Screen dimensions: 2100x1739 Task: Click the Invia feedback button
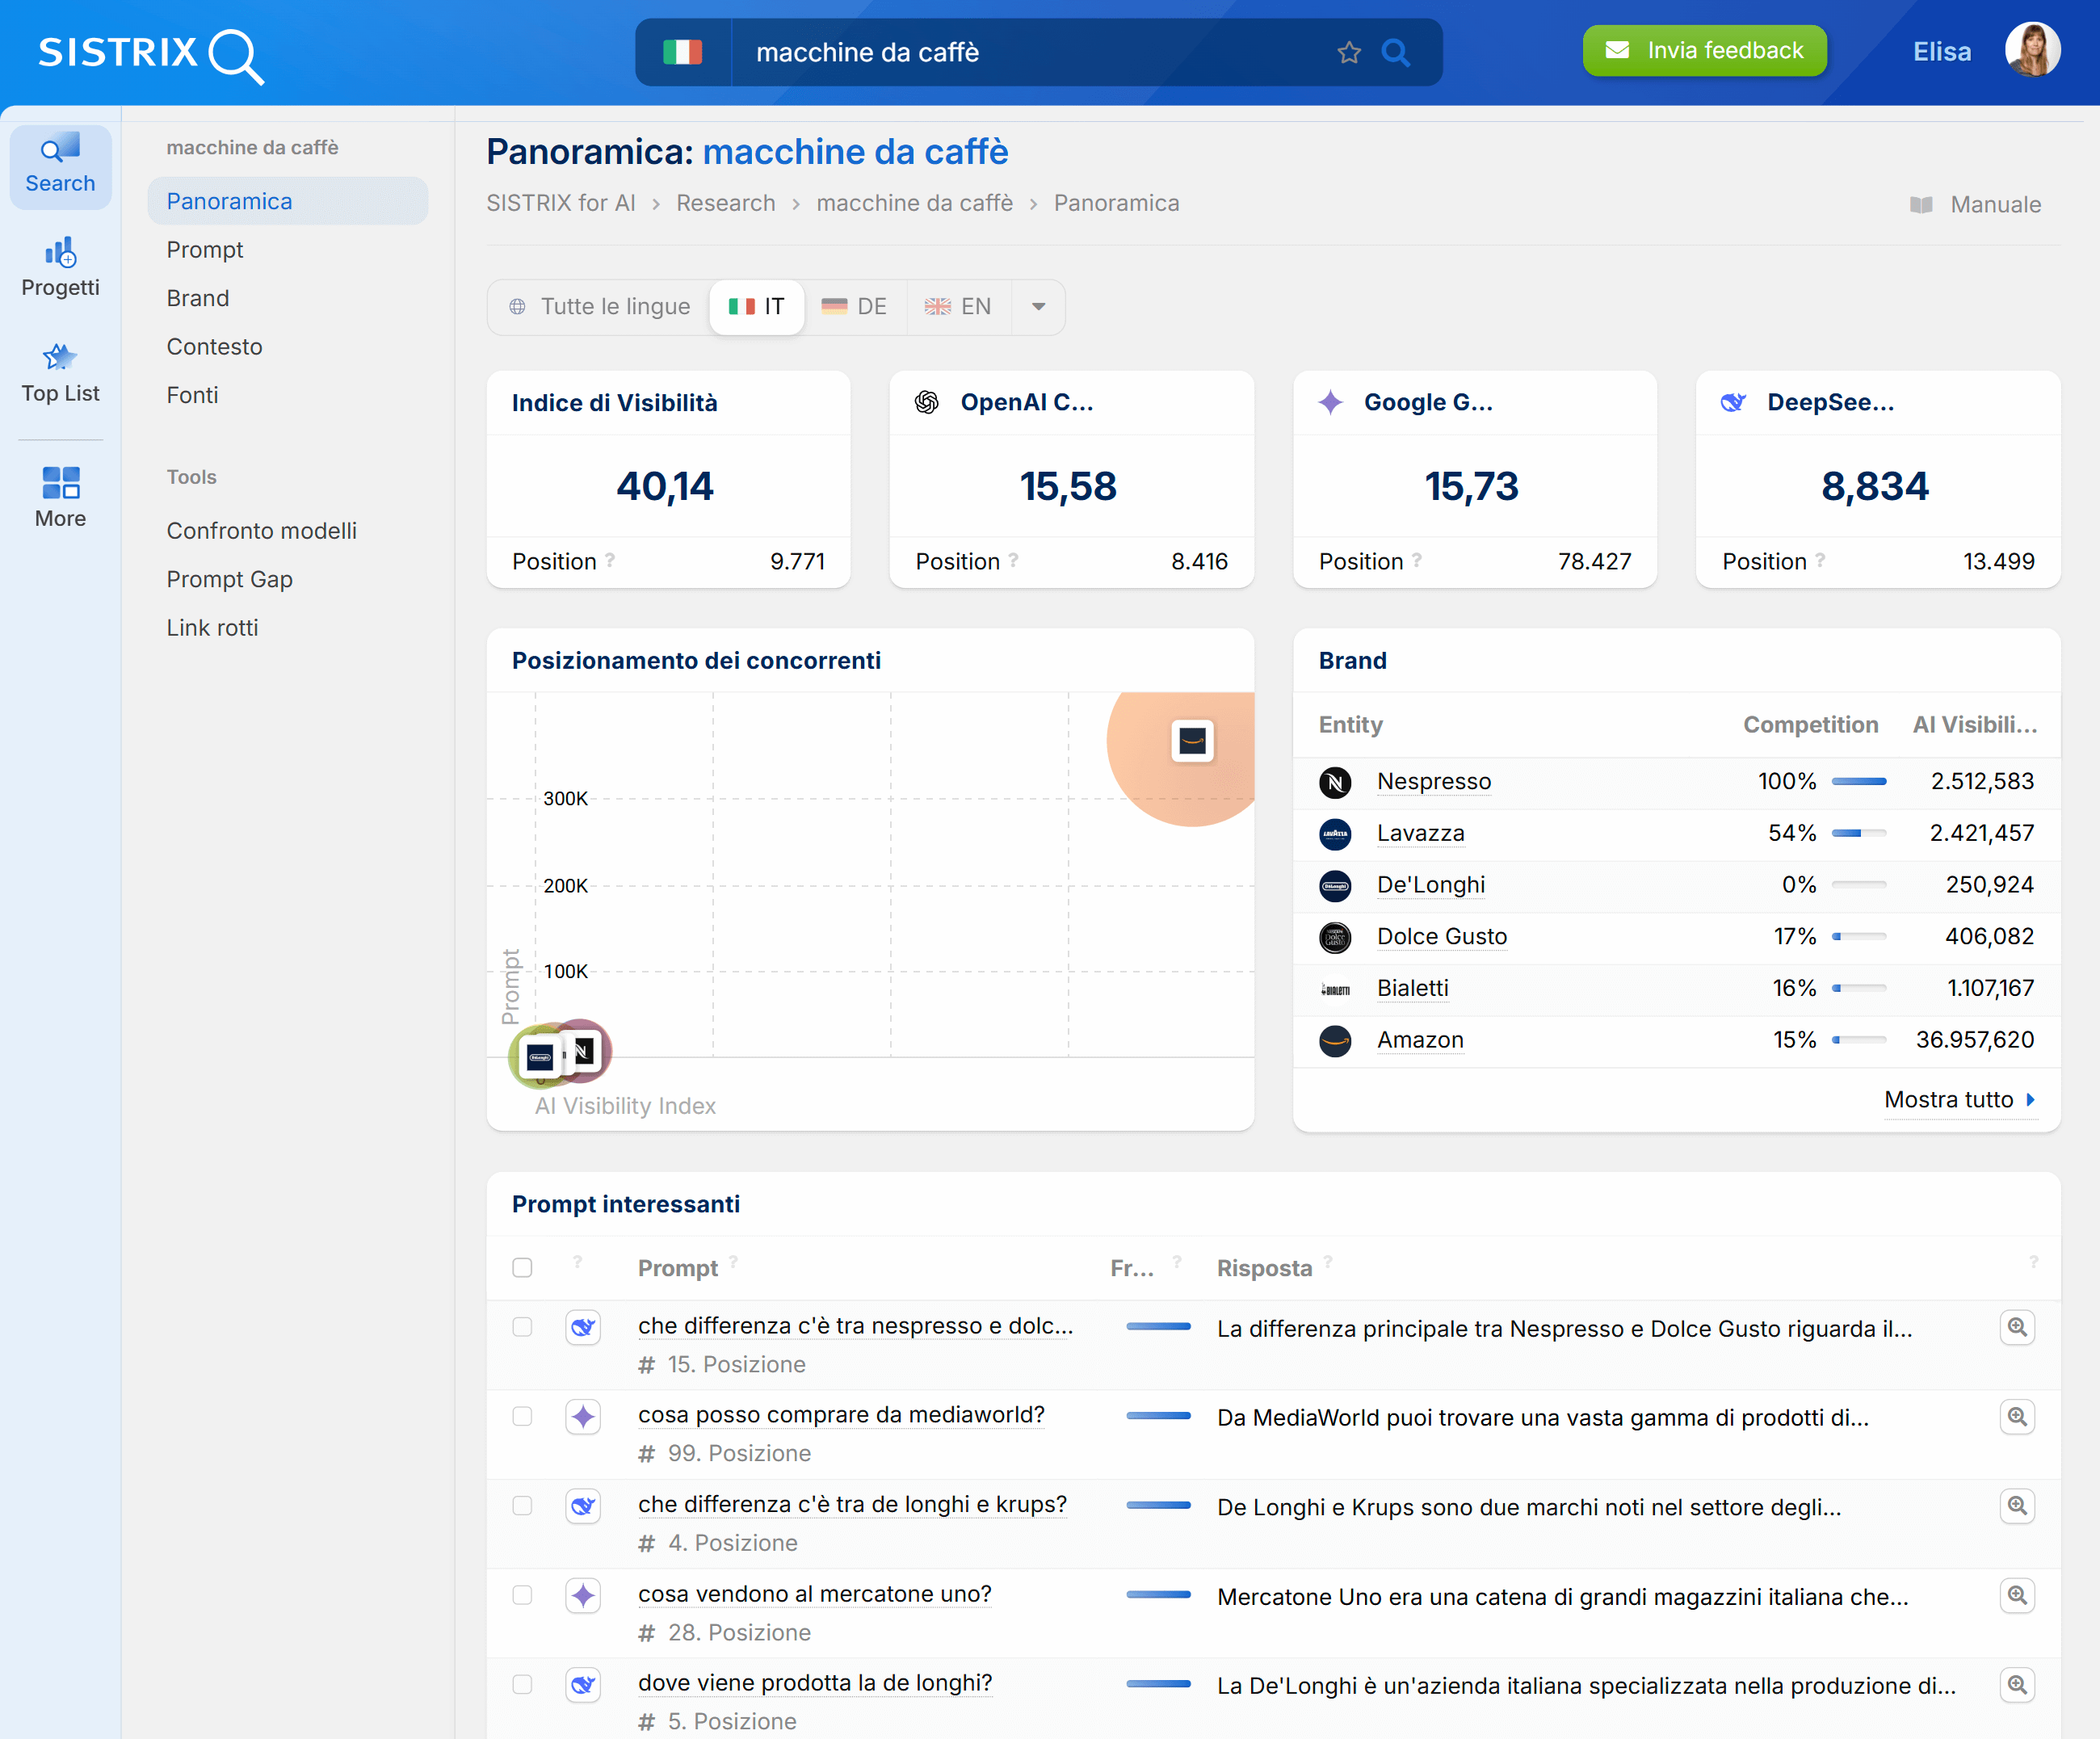[x=1704, y=50]
